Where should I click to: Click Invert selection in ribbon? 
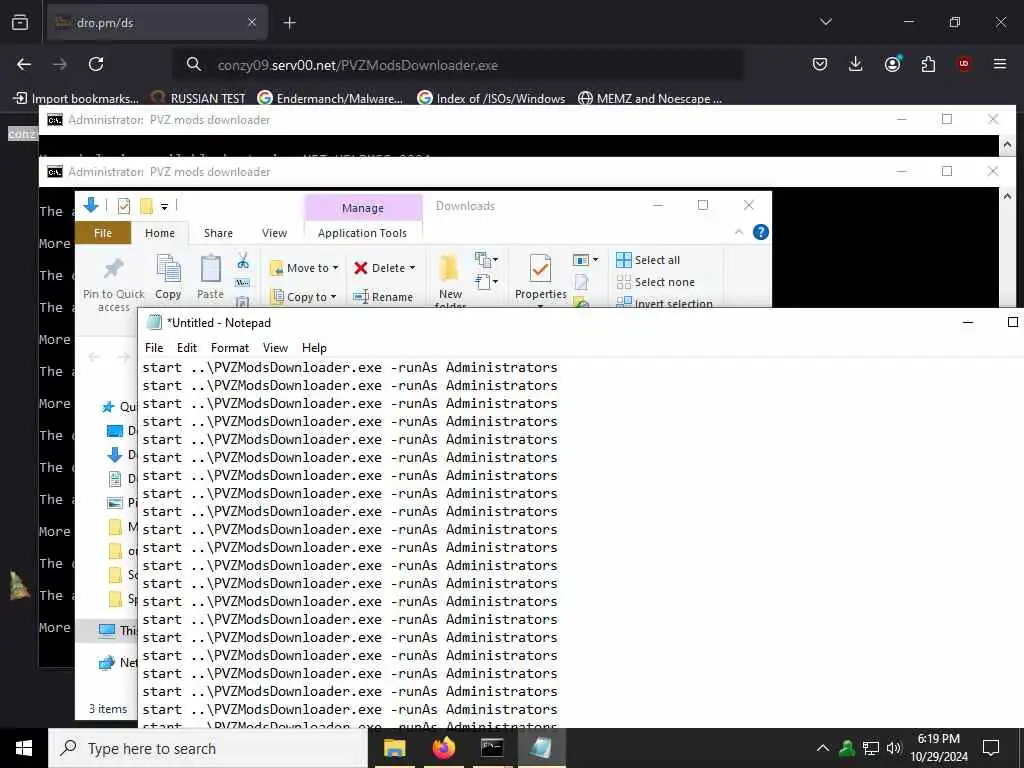665,303
